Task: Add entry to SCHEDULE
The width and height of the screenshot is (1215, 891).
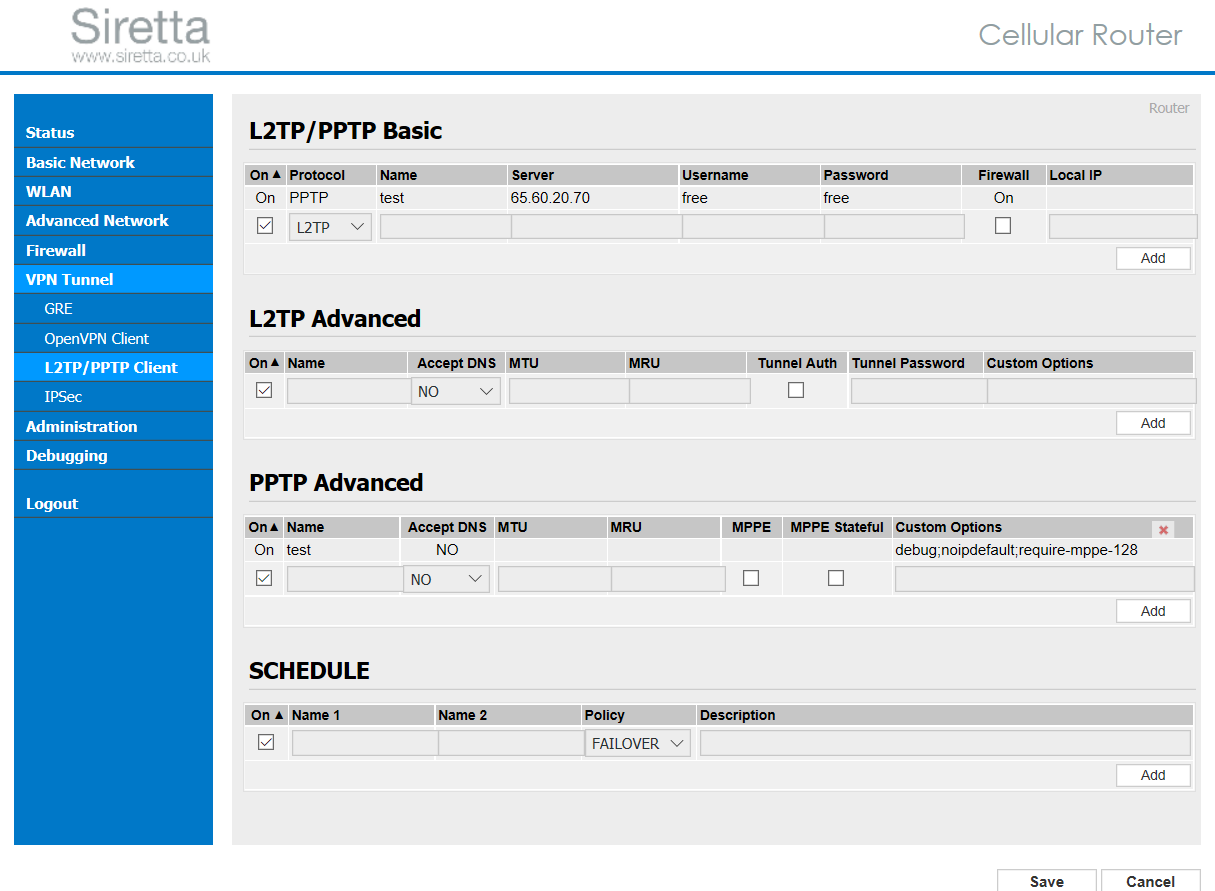Action: (x=1153, y=775)
